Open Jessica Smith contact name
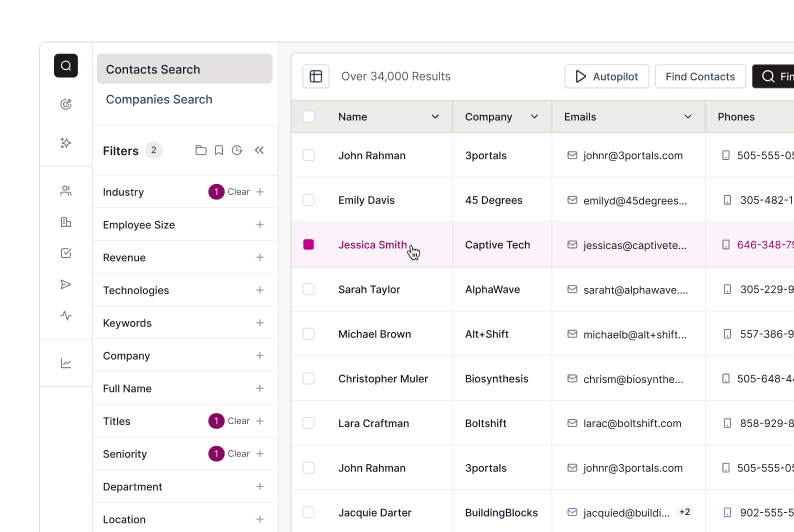Image resolution: width=794 pixels, height=532 pixels. click(372, 244)
